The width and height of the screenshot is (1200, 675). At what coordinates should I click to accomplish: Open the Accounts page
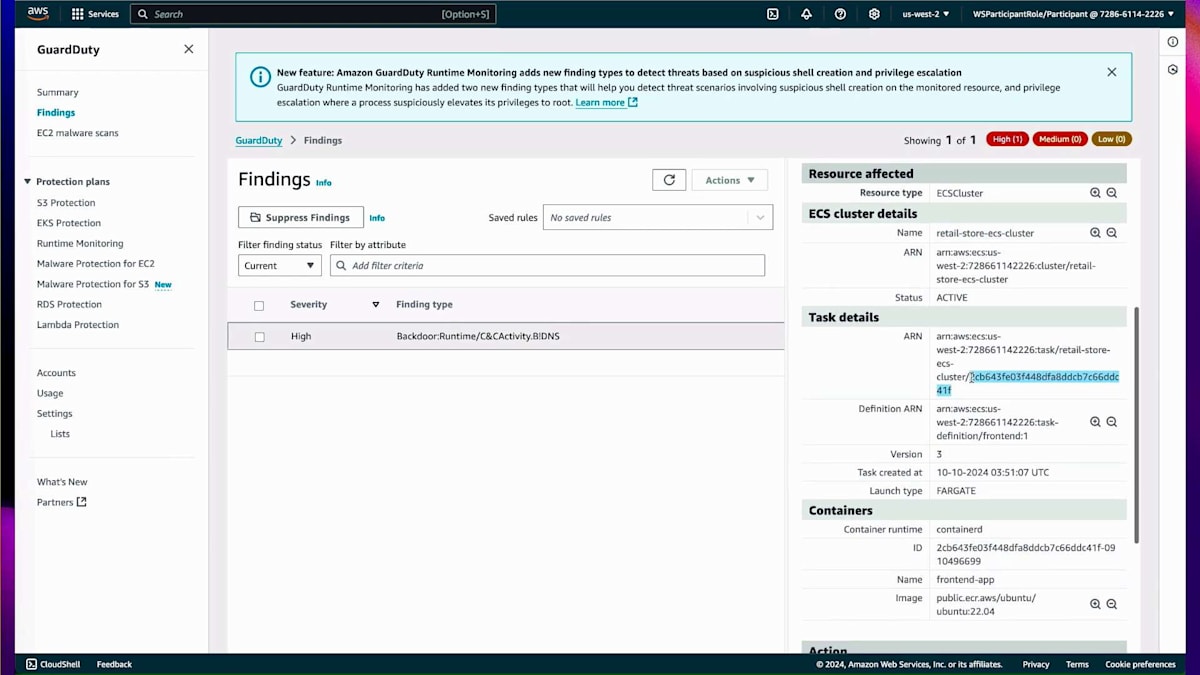pyautogui.click(x=56, y=373)
